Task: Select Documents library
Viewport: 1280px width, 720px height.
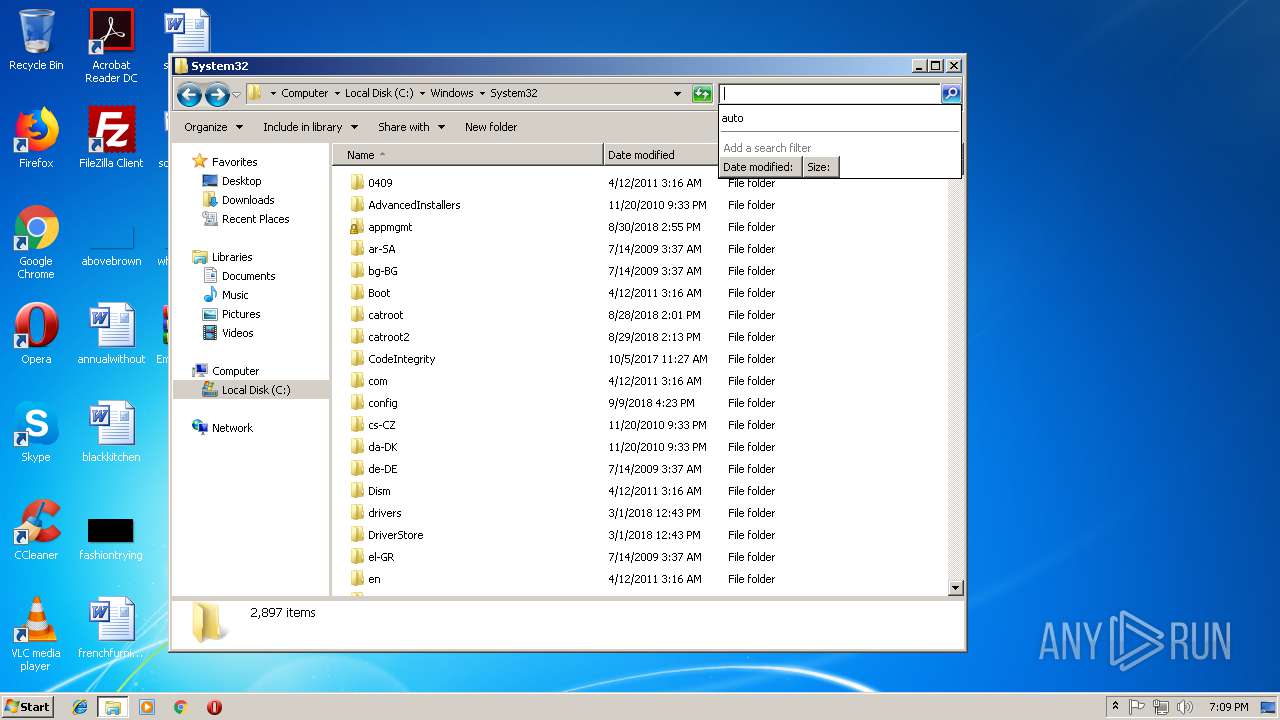Action: click(248, 276)
